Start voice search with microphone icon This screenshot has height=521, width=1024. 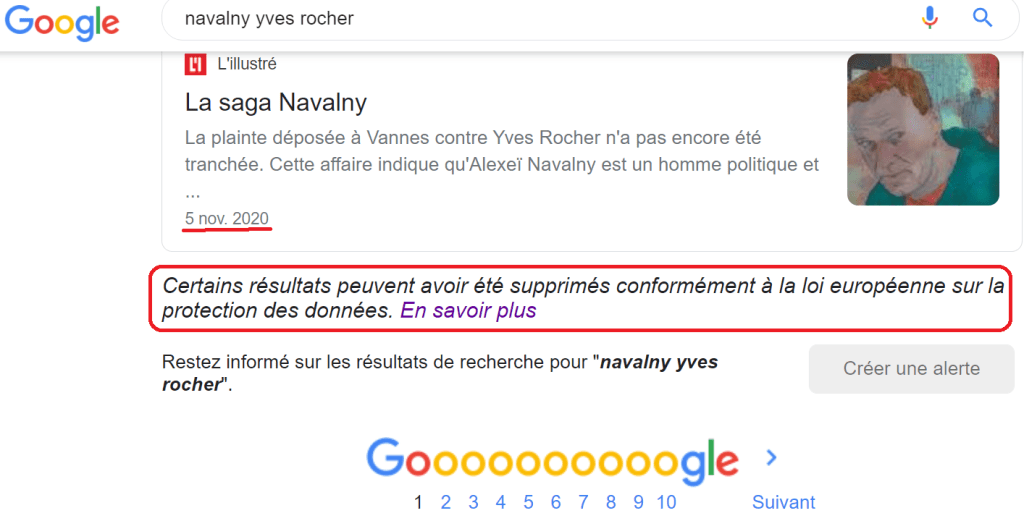[x=930, y=18]
